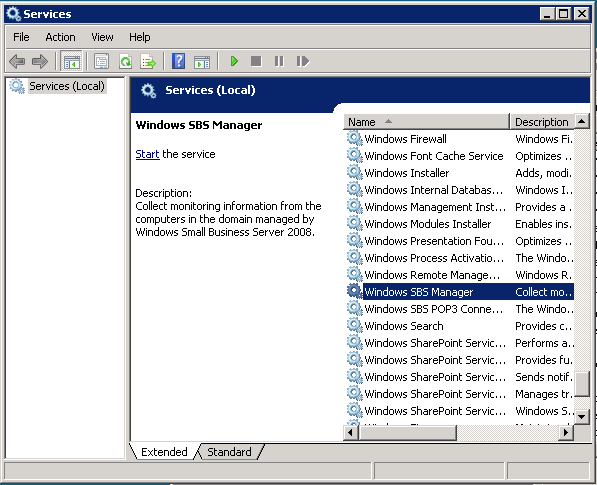
Task: Click gear icon beside Windows Installer
Action: [x=354, y=172]
